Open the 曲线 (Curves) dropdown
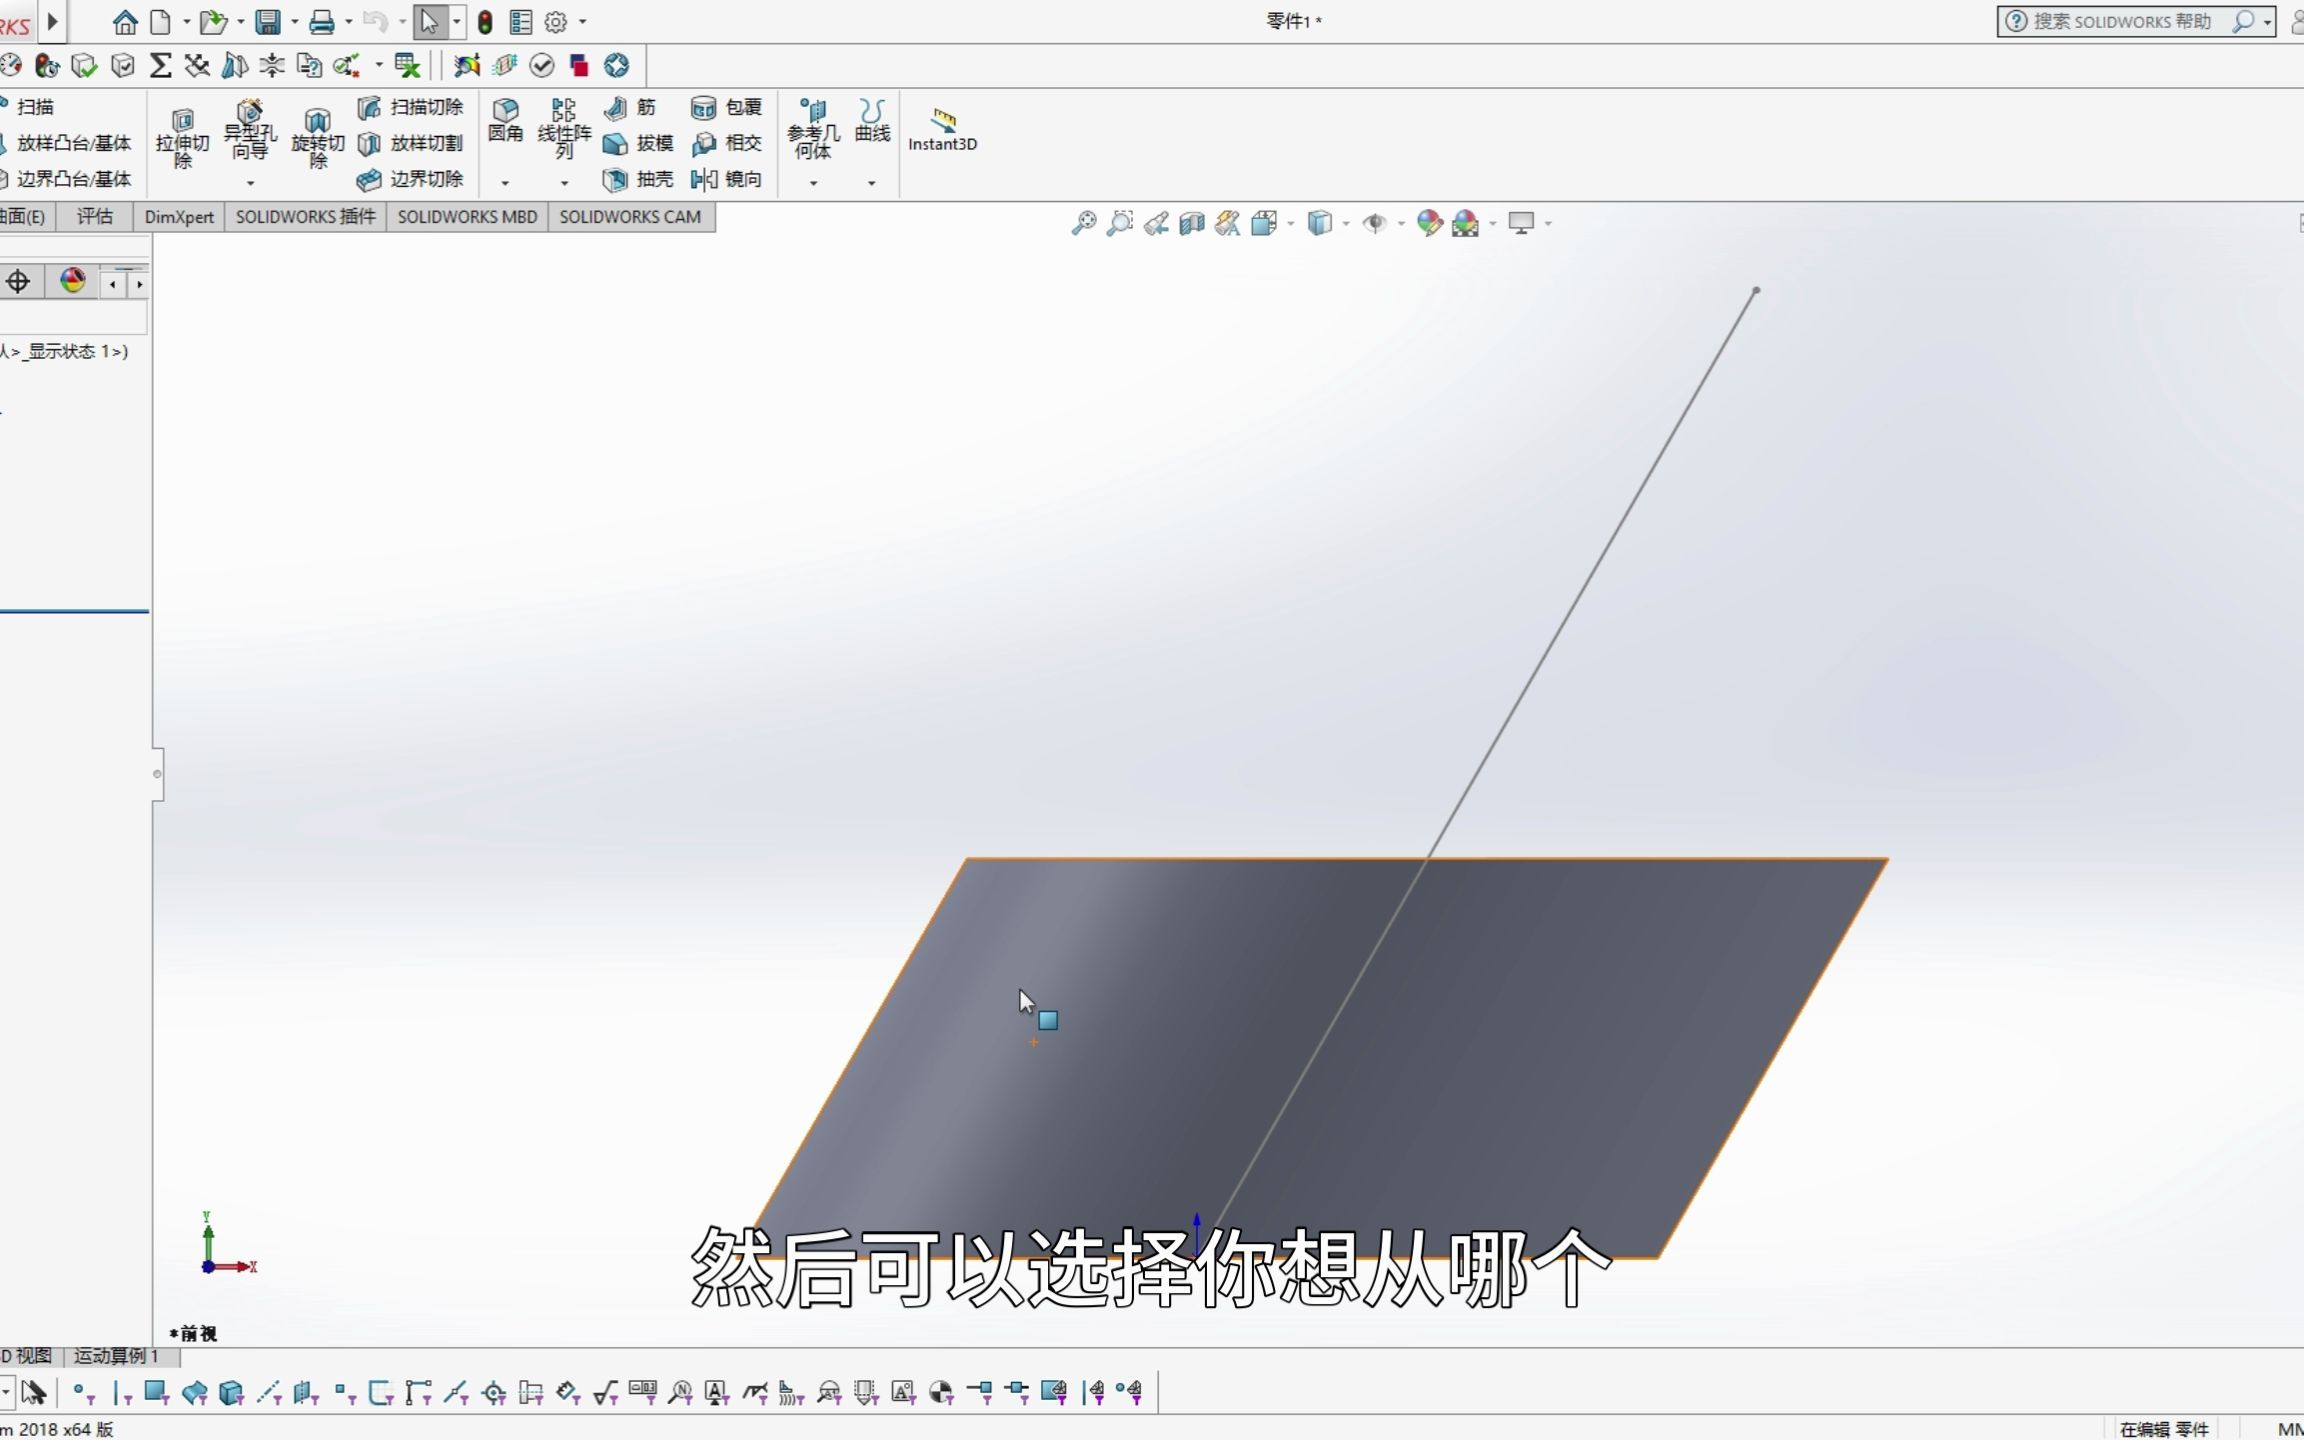The image size is (2304, 1440). (x=870, y=183)
